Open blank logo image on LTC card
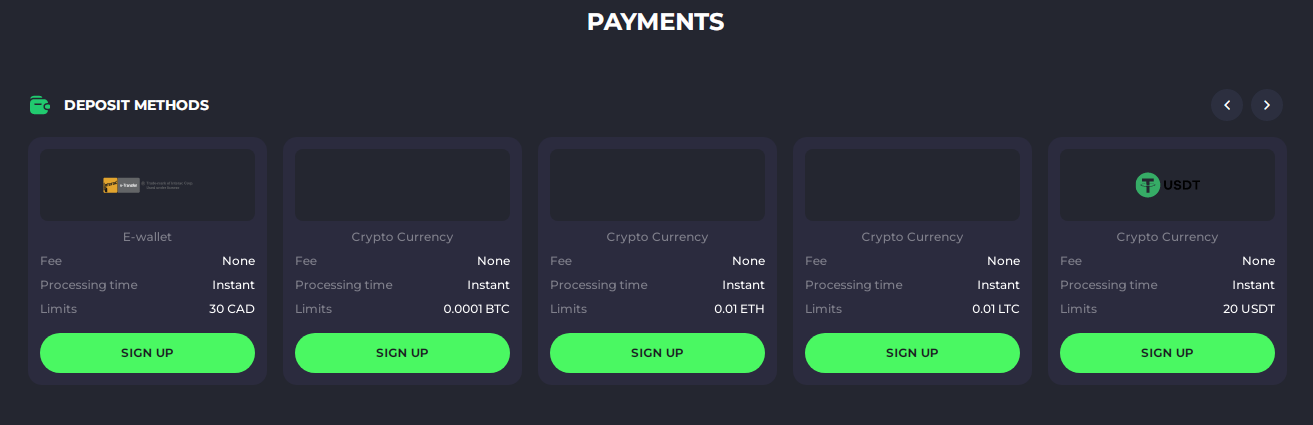 [912, 185]
